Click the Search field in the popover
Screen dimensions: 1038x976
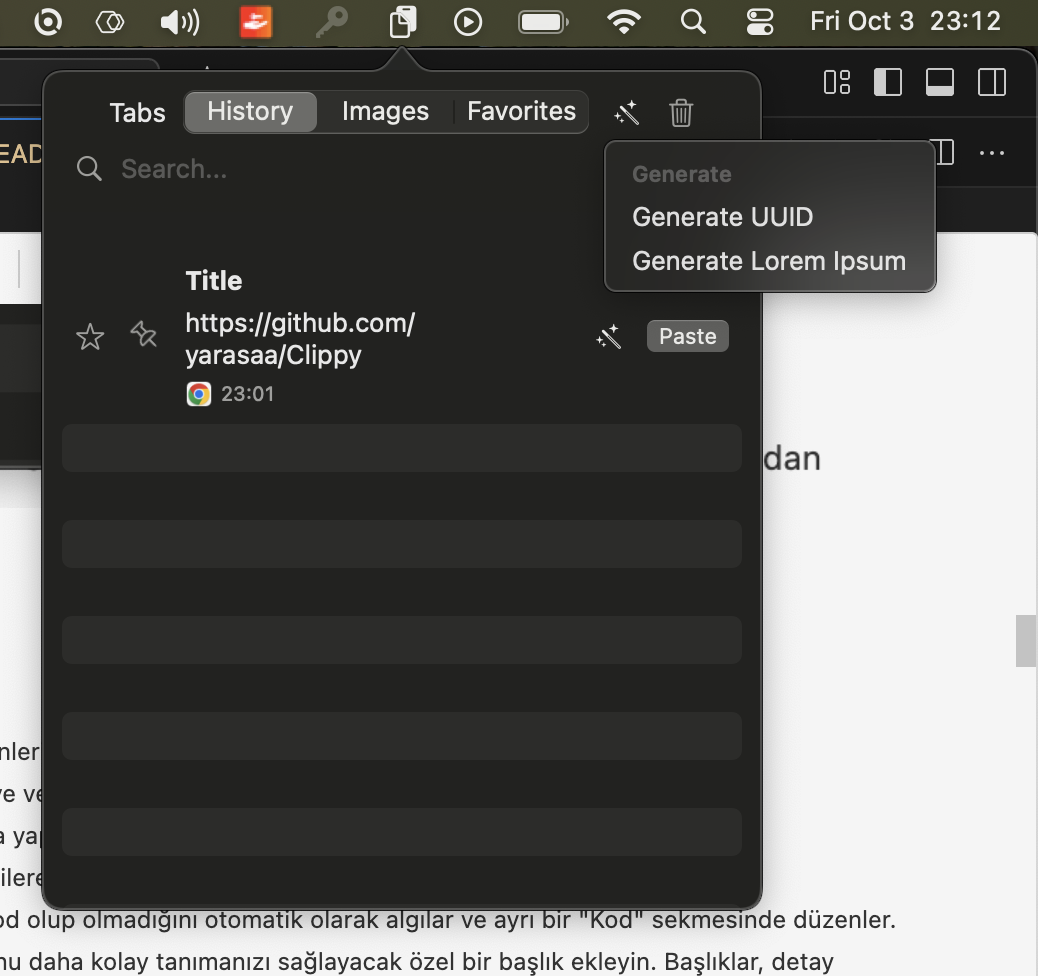pos(300,168)
